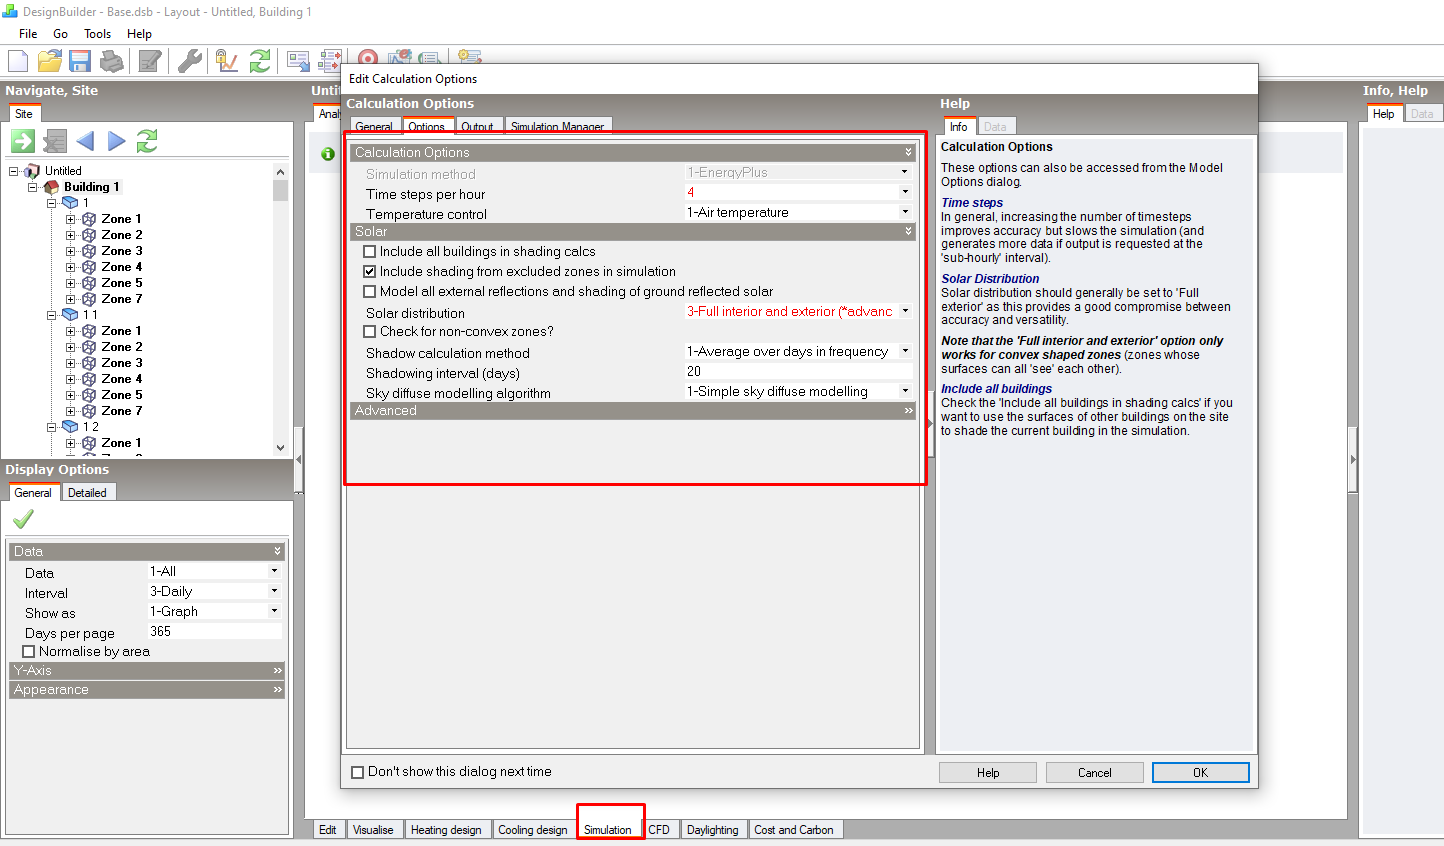Click the blue forward arrow in Navigate panel
Screen dimensions: 1444x846
117,141
